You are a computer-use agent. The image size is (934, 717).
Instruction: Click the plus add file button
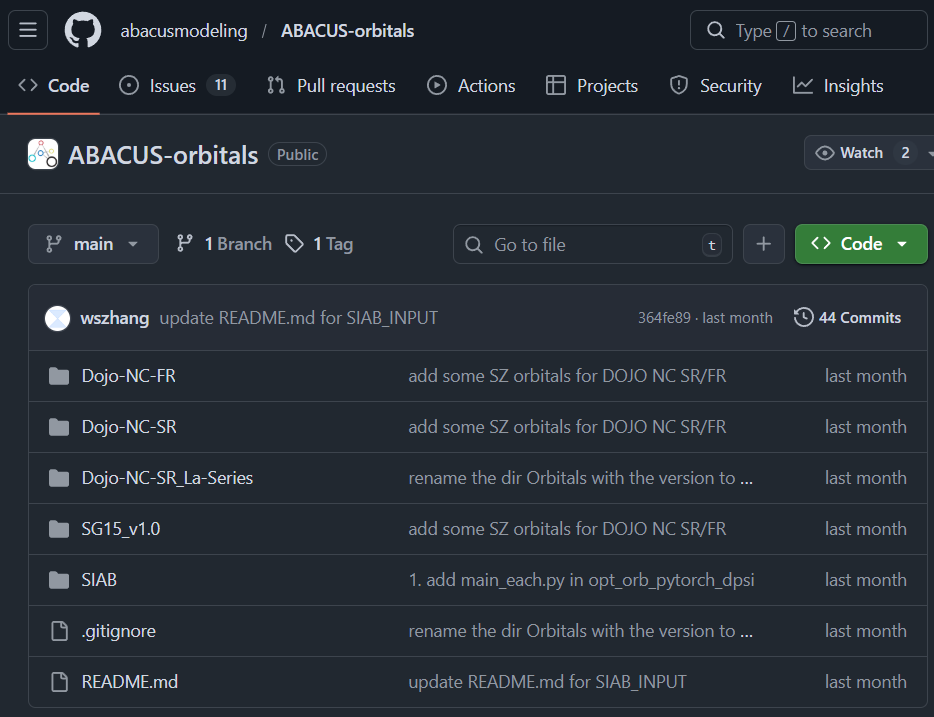click(764, 244)
